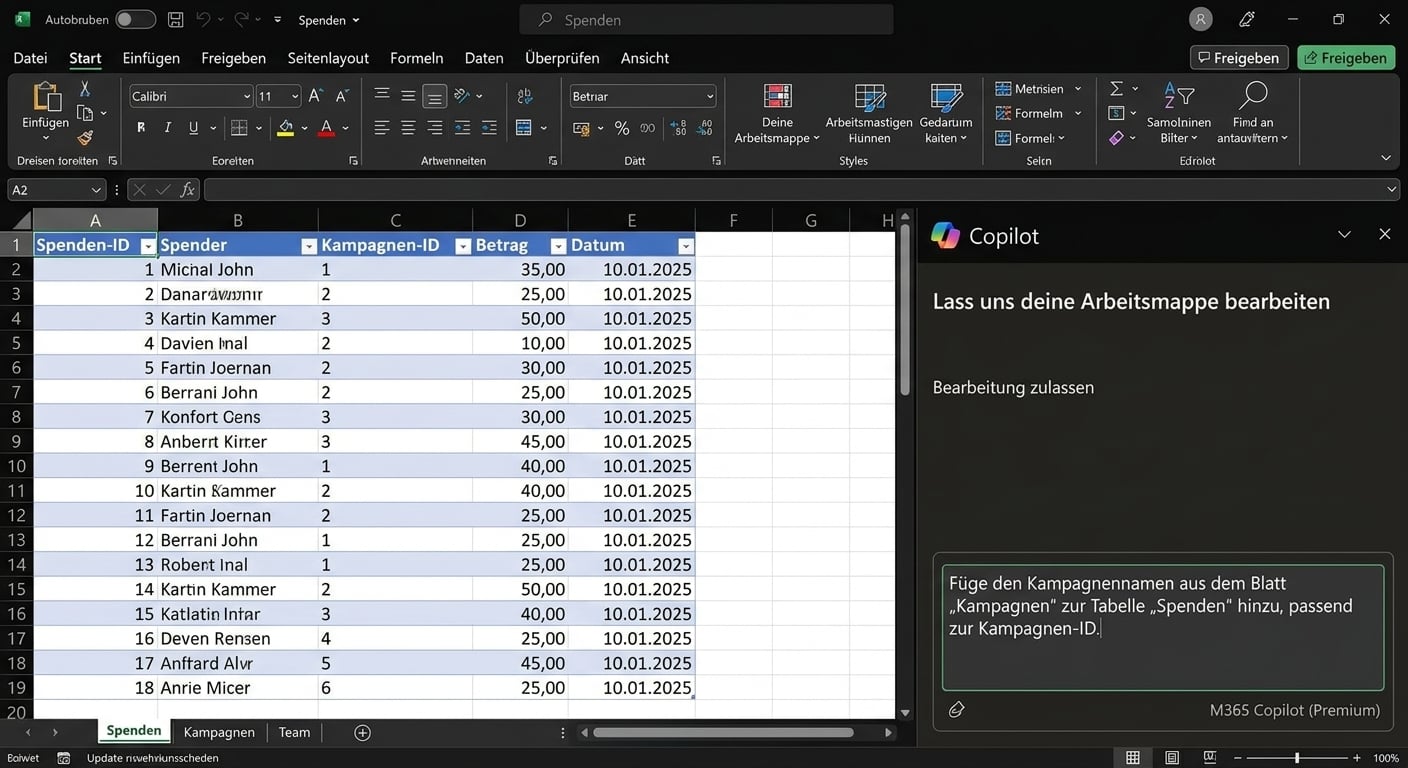
Task: Toggle bottom vertical alignment button
Action: (x=434, y=96)
